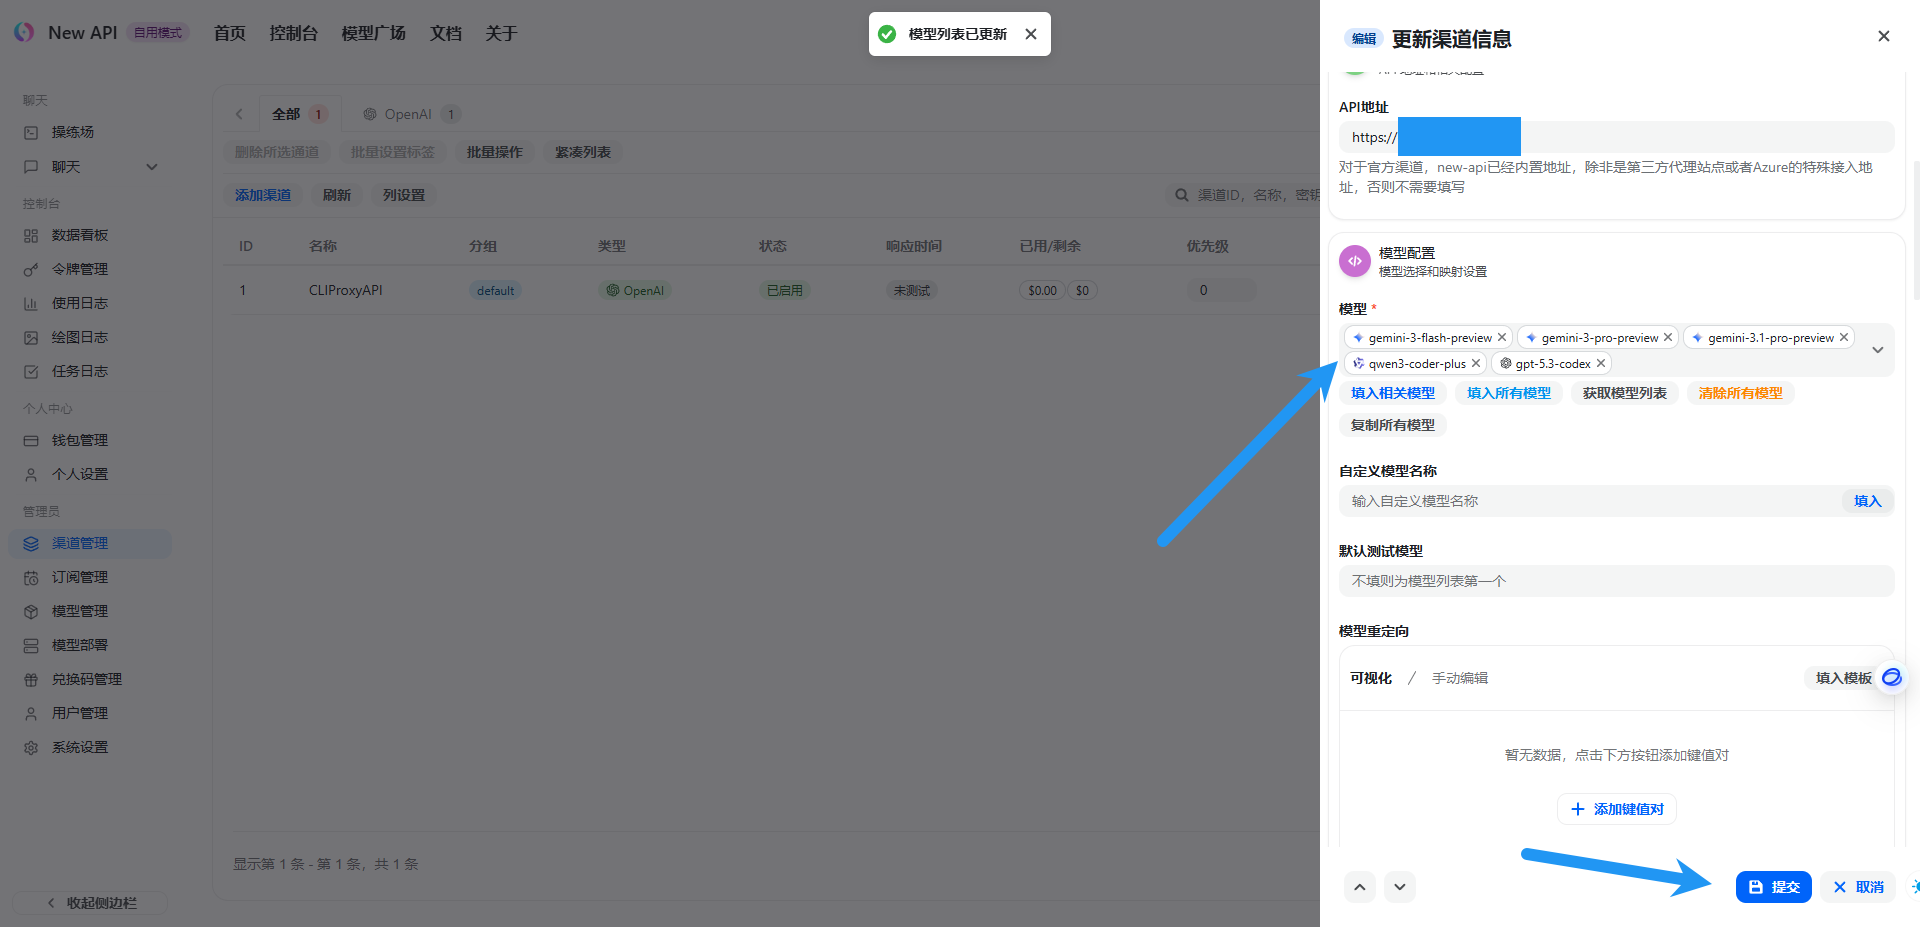Dismiss the model list updated notification
Screen dimensions: 1920x927
(x=1031, y=34)
